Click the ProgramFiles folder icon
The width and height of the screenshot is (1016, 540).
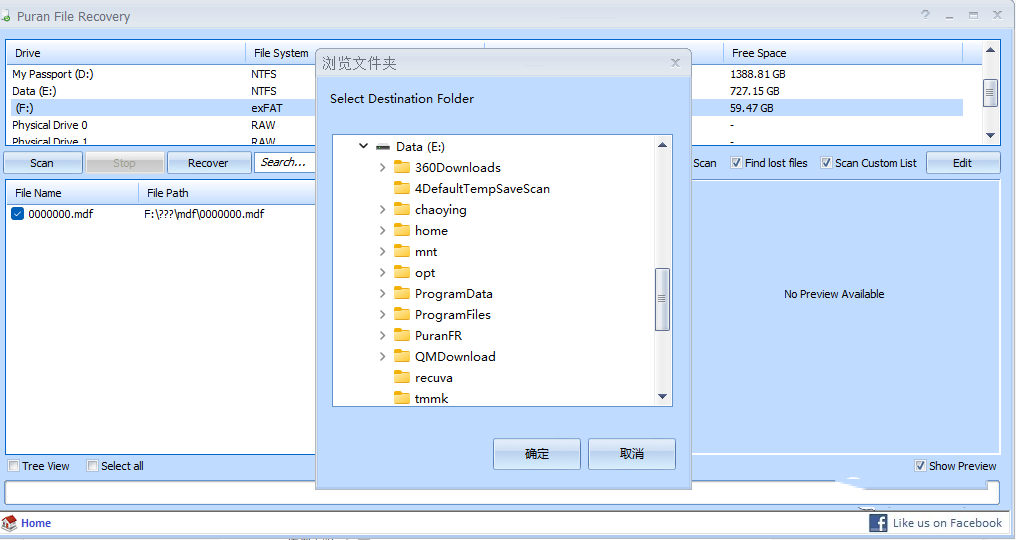pos(402,314)
